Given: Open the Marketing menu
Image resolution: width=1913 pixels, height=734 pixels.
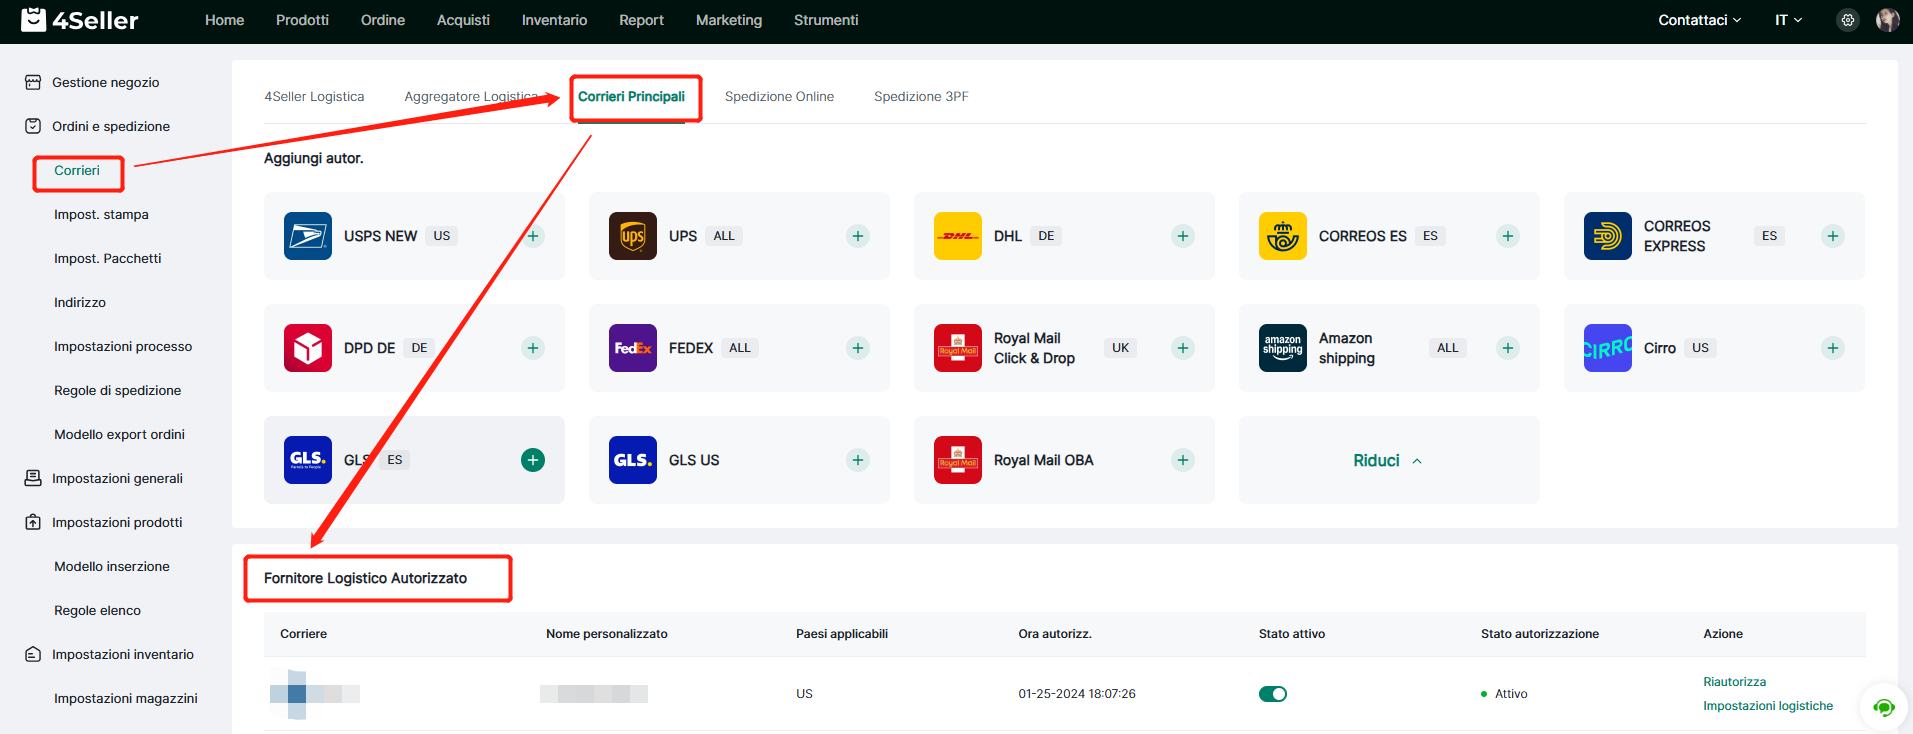Looking at the screenshot, I should pyautogui.click(x=729, y=20).
